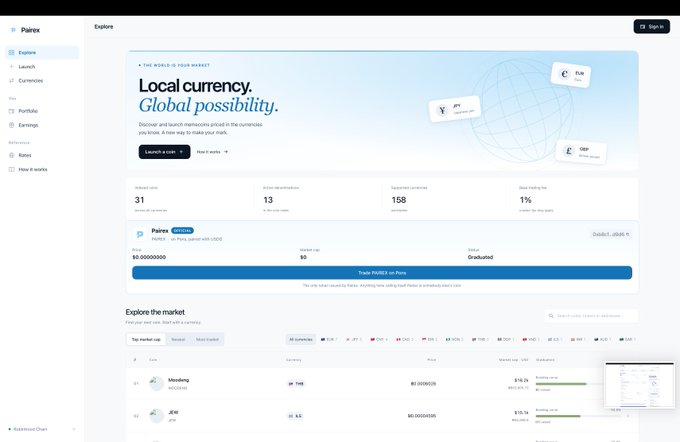Sort by the Price column header
Screen dimensions: 680x442
pos(432,360)
